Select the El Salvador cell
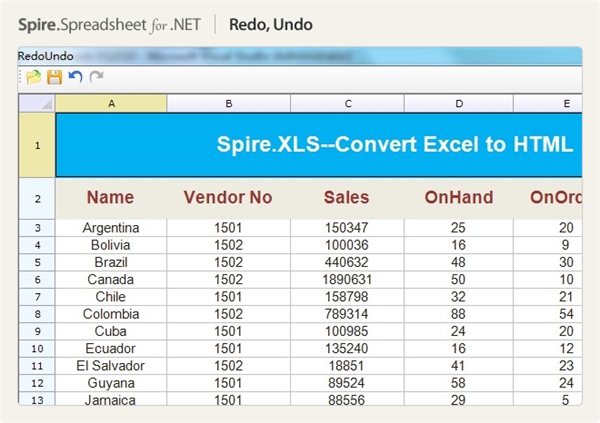Viewport: 600px width, 423px height. coord(111,366)
